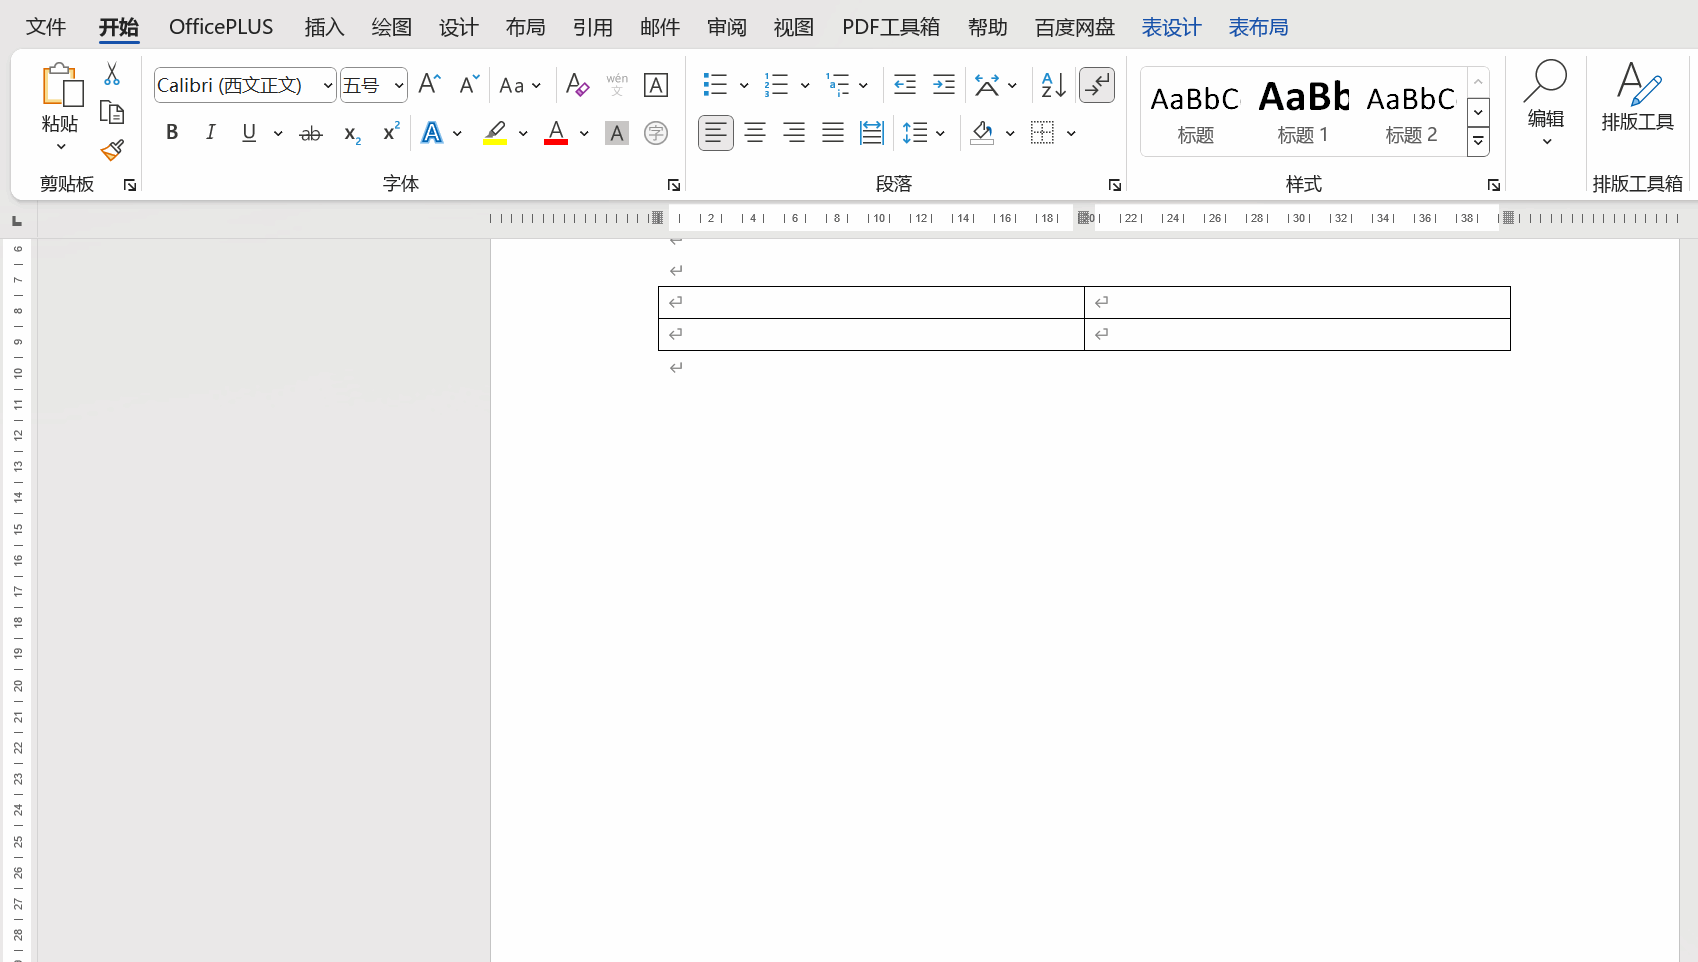Increase paragraph indent

point(943,85)
